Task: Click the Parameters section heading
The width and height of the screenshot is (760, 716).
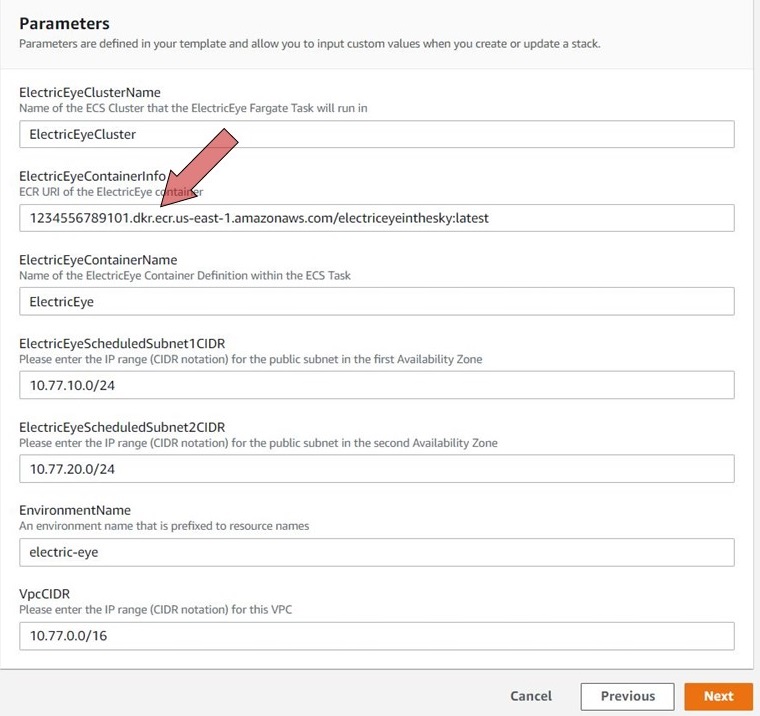Action: [64, 23]
